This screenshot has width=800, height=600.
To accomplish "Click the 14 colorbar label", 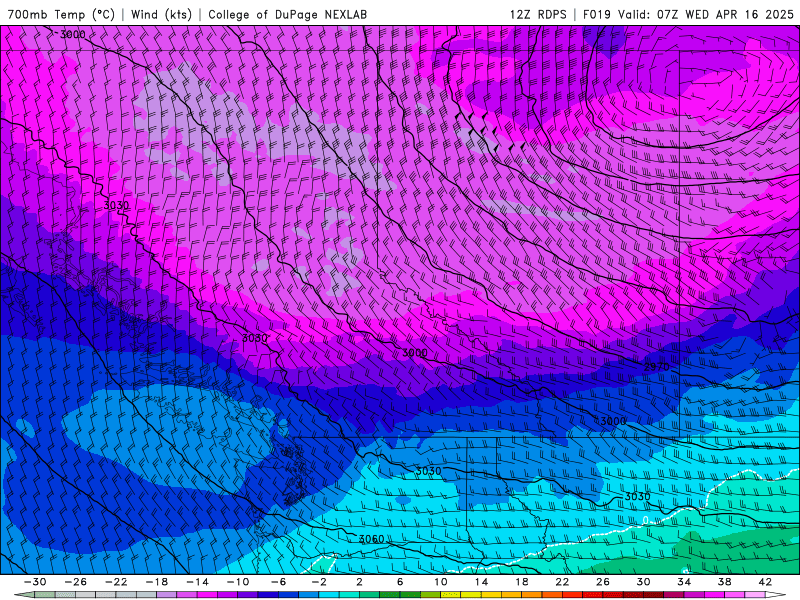I will (481, 582).
